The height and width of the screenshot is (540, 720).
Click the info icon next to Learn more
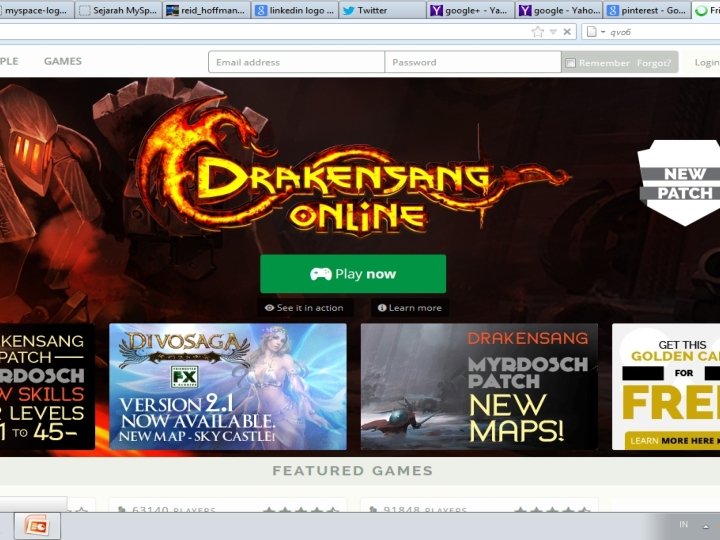pos(382,308)
